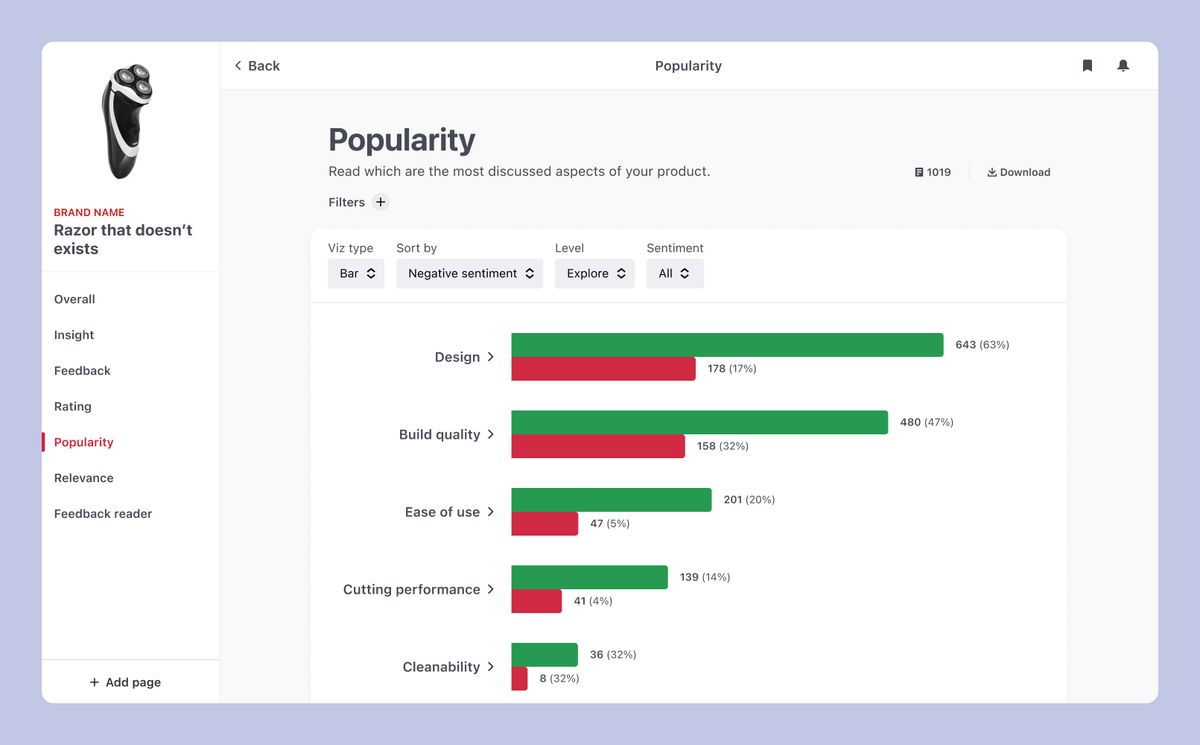The height and width of the screenshot is (745, 1200).
Task: Click the plus icon for Add page
Action: (x=94, y=682)
